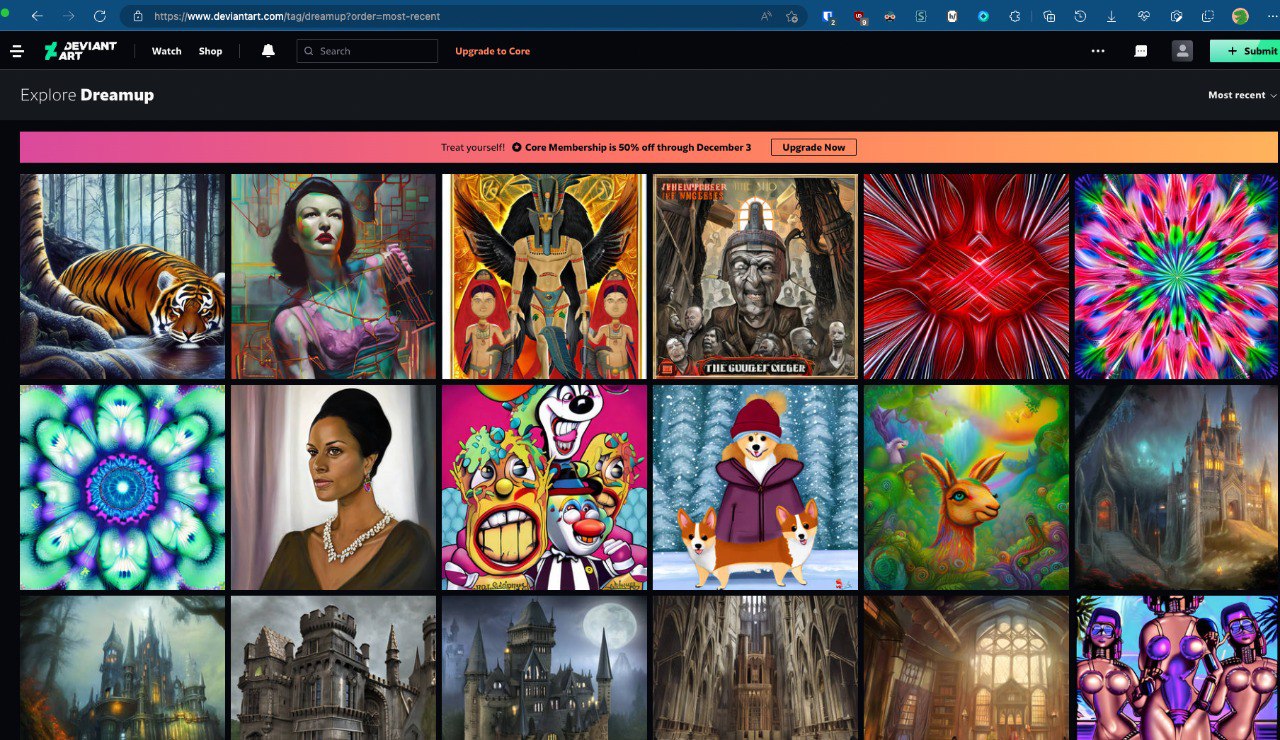Click the Upgrade Now button
Viewport: 1280px width, 740px height.
[813, 147]
